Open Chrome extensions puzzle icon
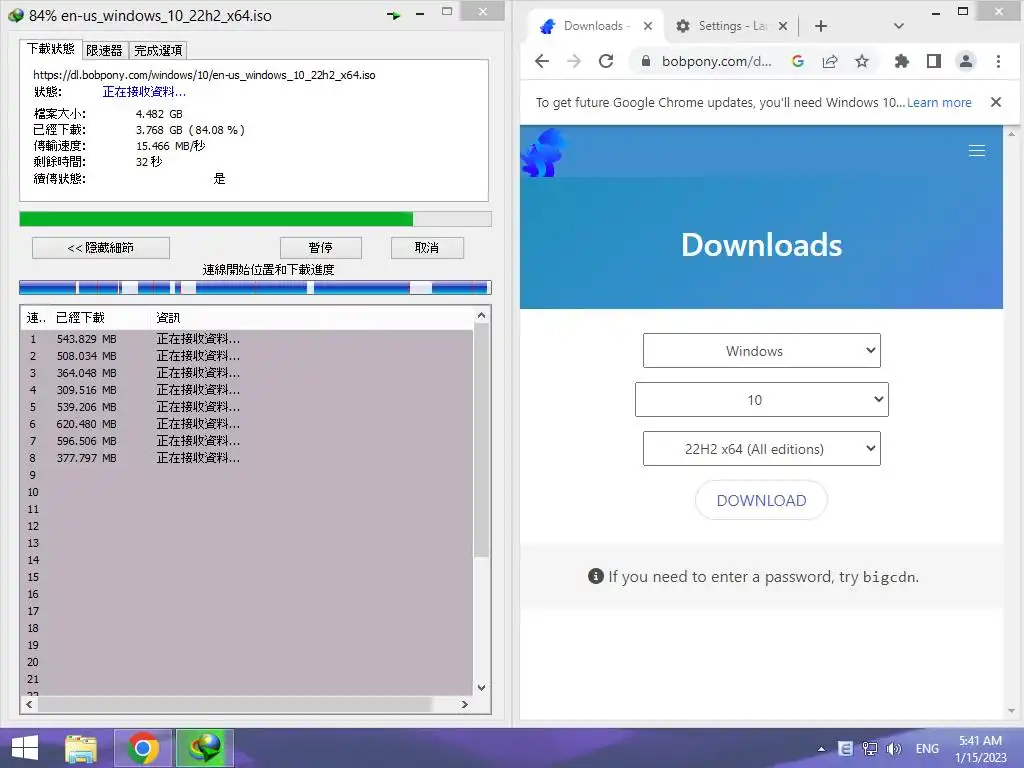 [902, 61]
